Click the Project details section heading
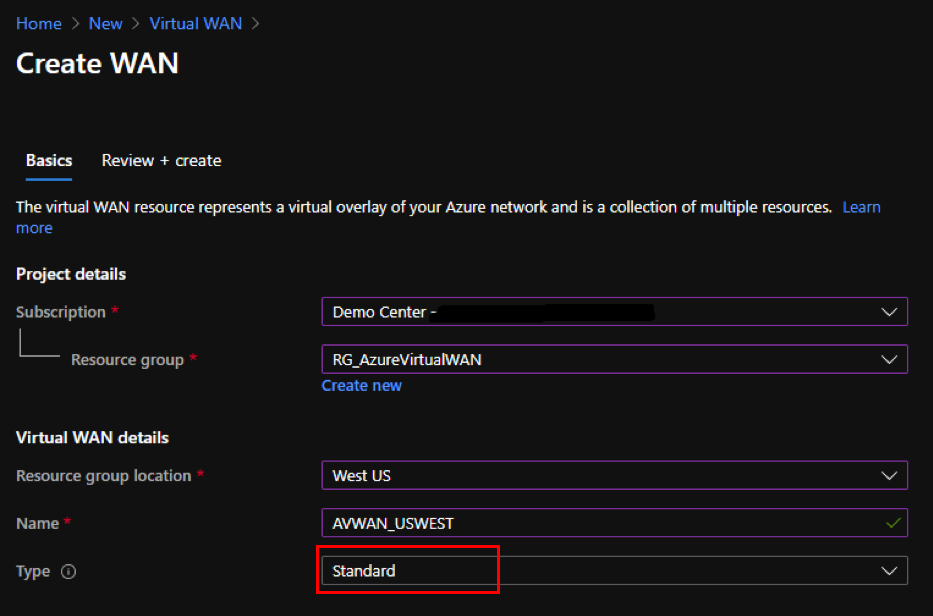Screen dimensions: 933x616 71,274
